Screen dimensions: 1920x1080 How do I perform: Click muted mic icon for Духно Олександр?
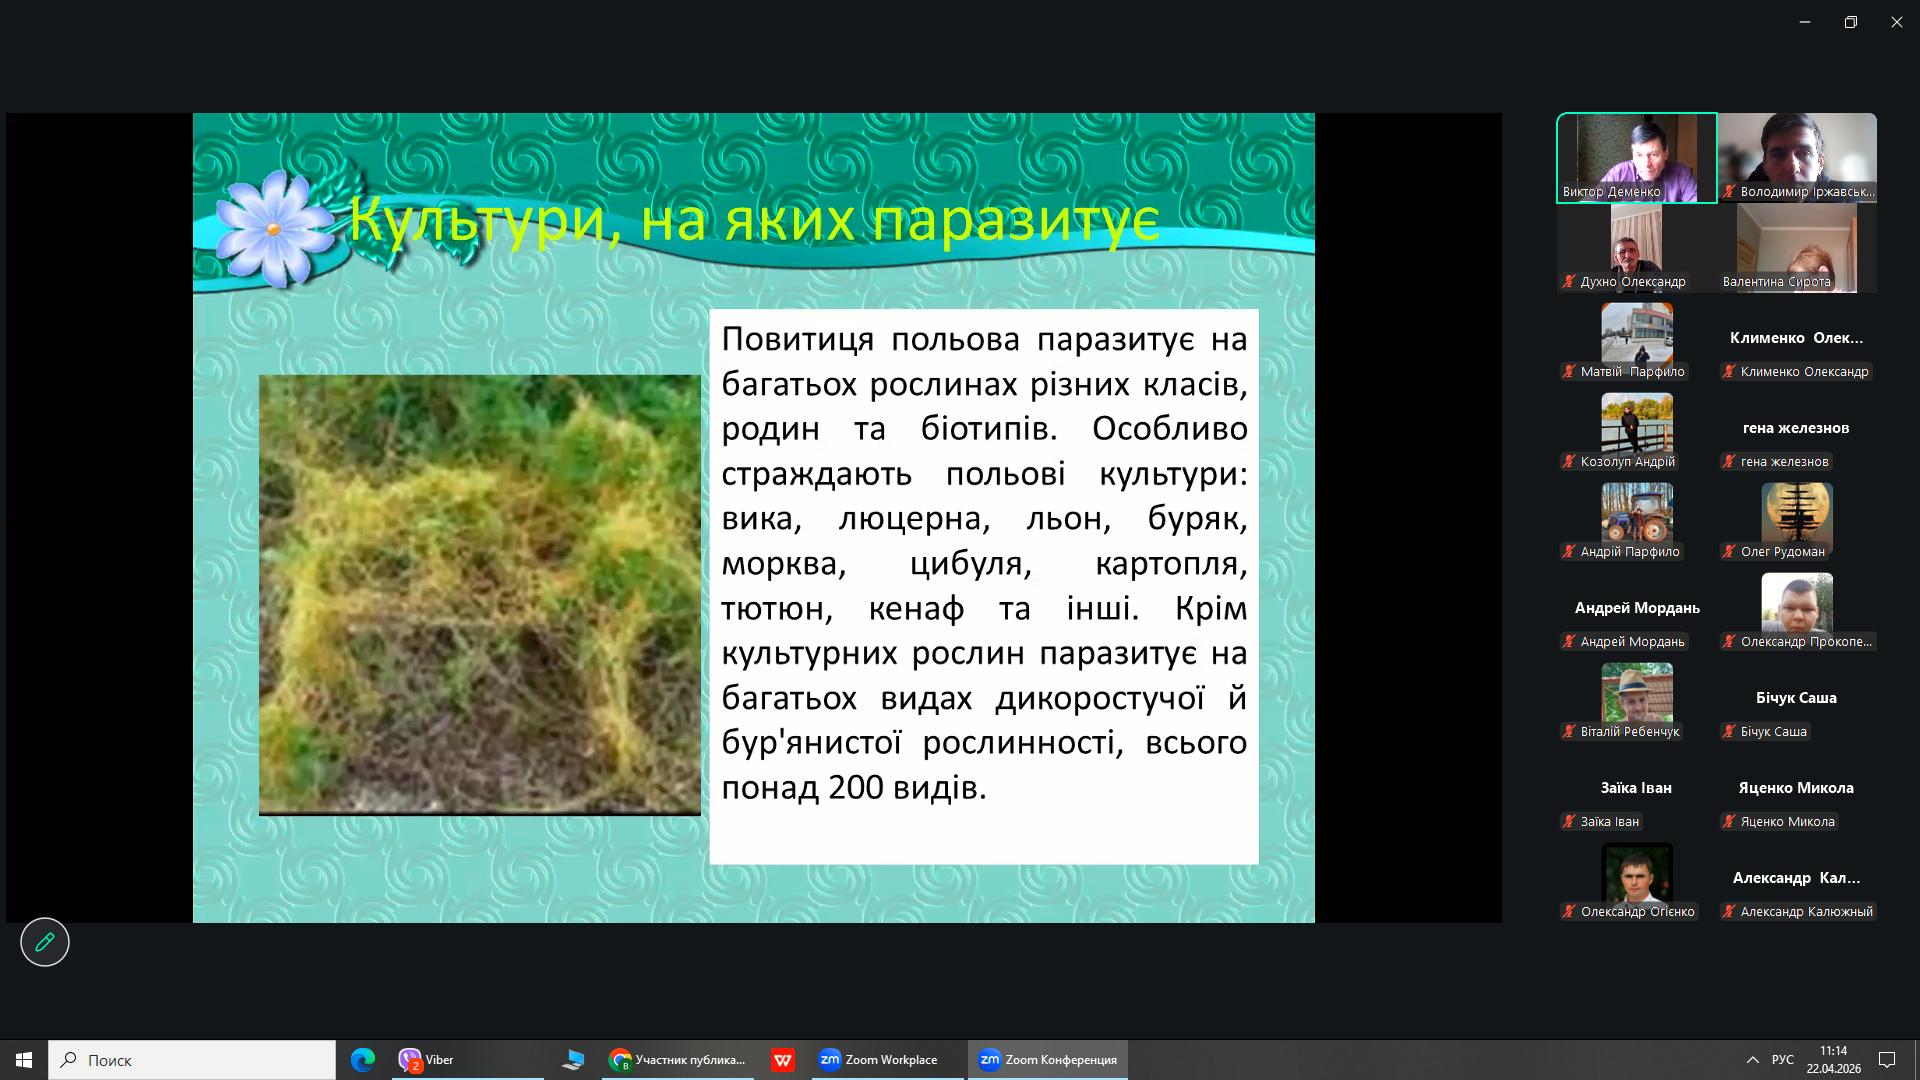(x=1570, y=282)
